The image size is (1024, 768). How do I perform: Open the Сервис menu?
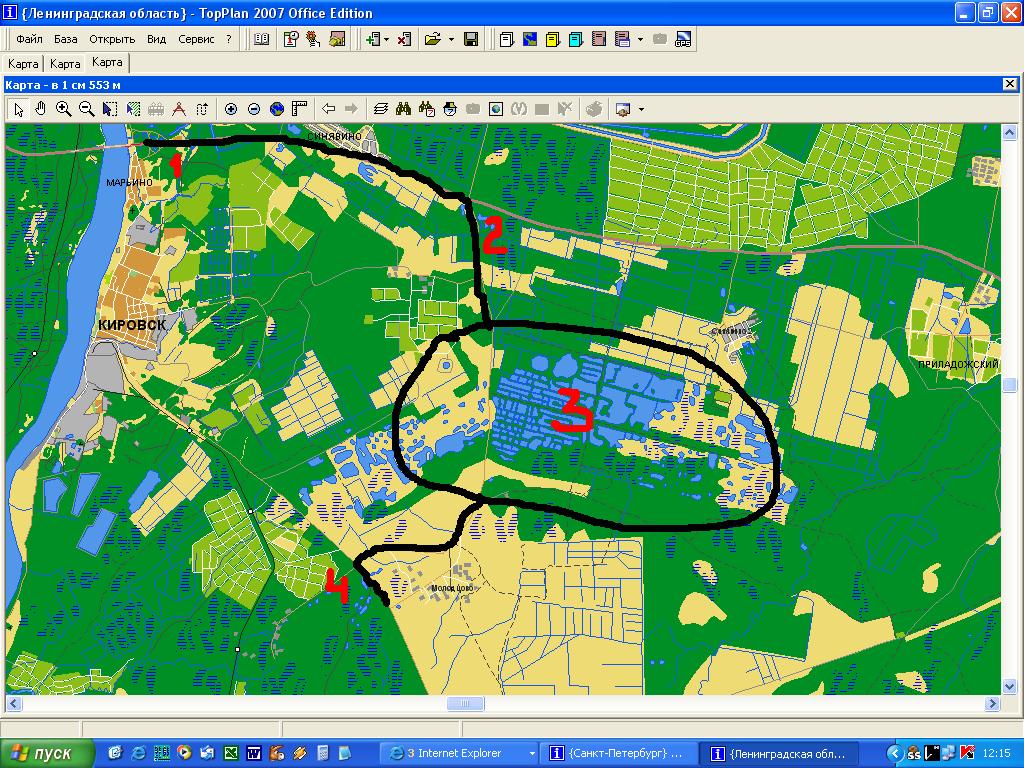196,40
